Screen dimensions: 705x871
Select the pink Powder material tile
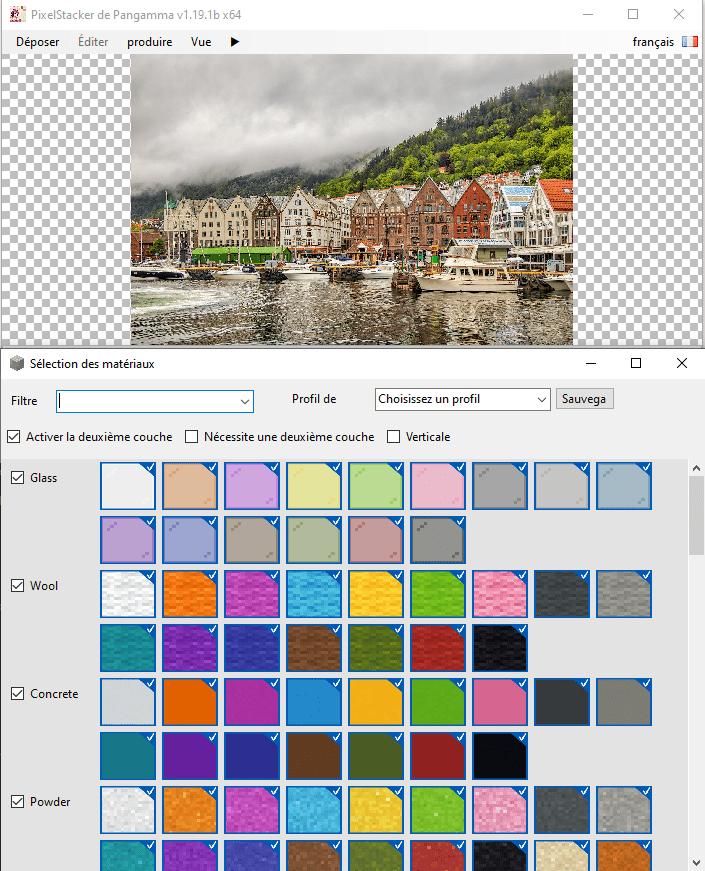(x=500, y=810)
